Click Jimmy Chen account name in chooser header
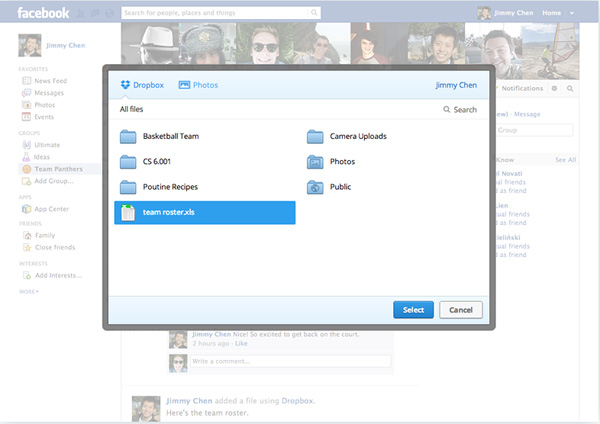Image resolution: width=600 pixels, height=424 pixels. [456, 85]
